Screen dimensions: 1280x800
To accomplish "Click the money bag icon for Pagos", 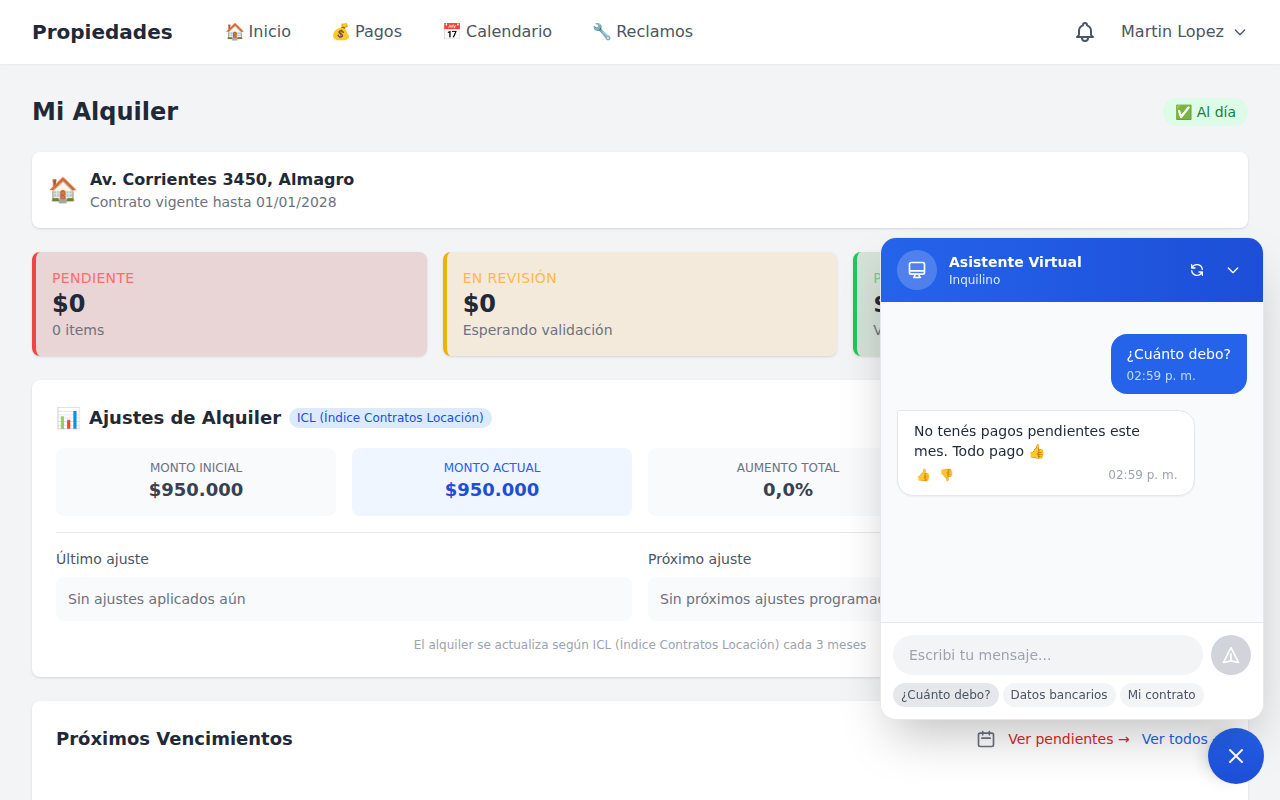I will [x=339, y=31].
